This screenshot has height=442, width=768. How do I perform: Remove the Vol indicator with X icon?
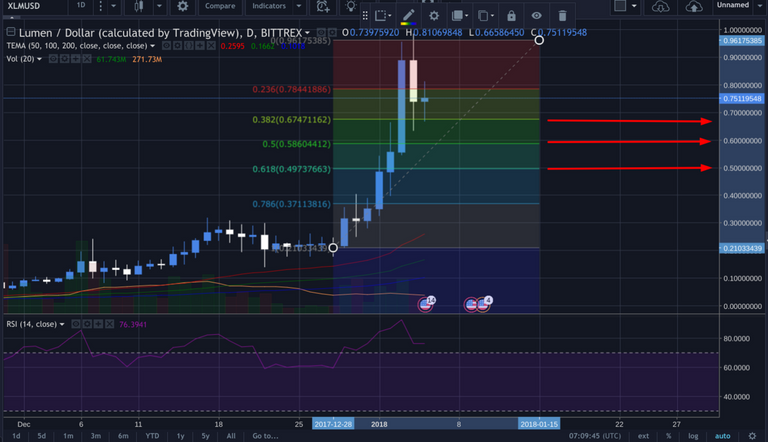87,59
